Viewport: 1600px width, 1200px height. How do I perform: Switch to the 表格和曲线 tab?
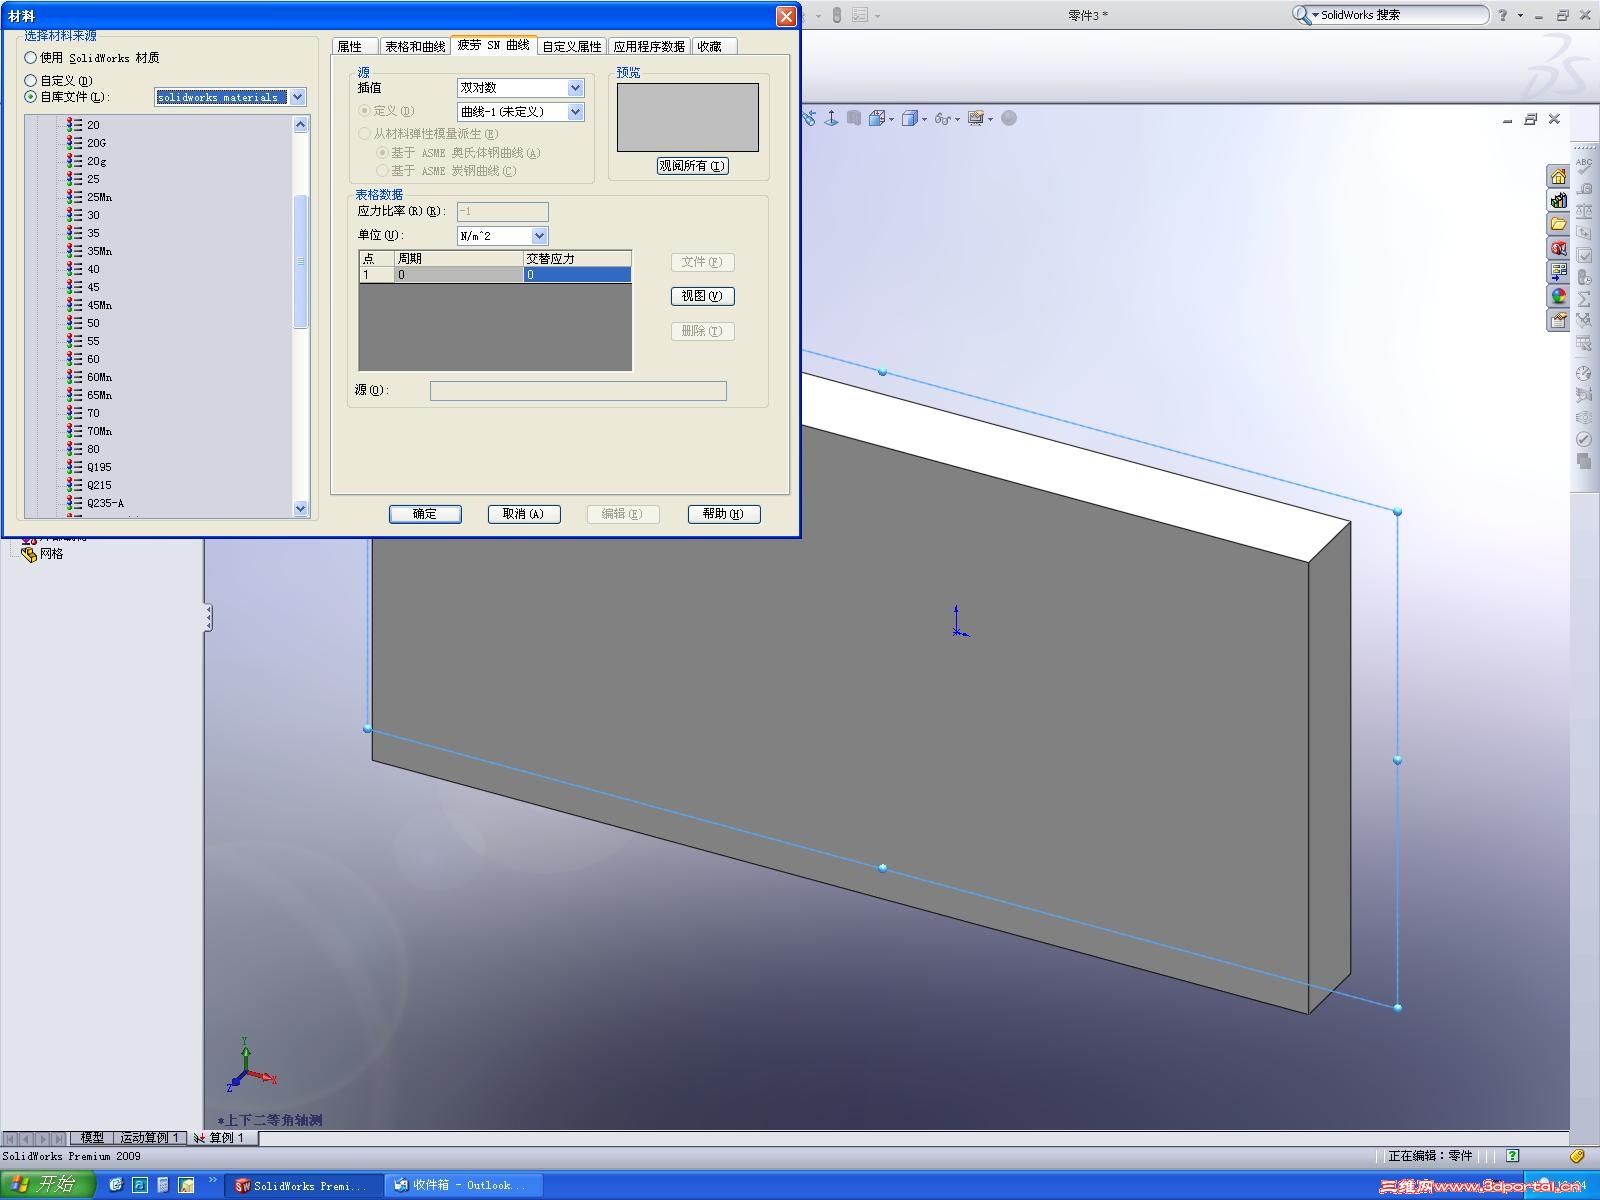(x=415, y=46)
